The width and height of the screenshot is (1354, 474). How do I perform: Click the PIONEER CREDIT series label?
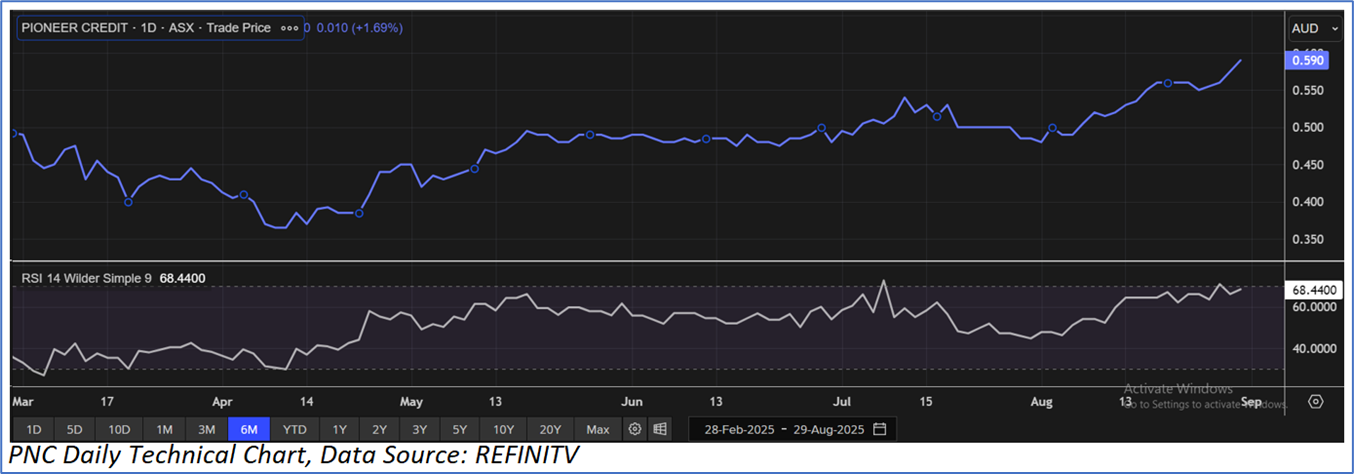point(146,28)
